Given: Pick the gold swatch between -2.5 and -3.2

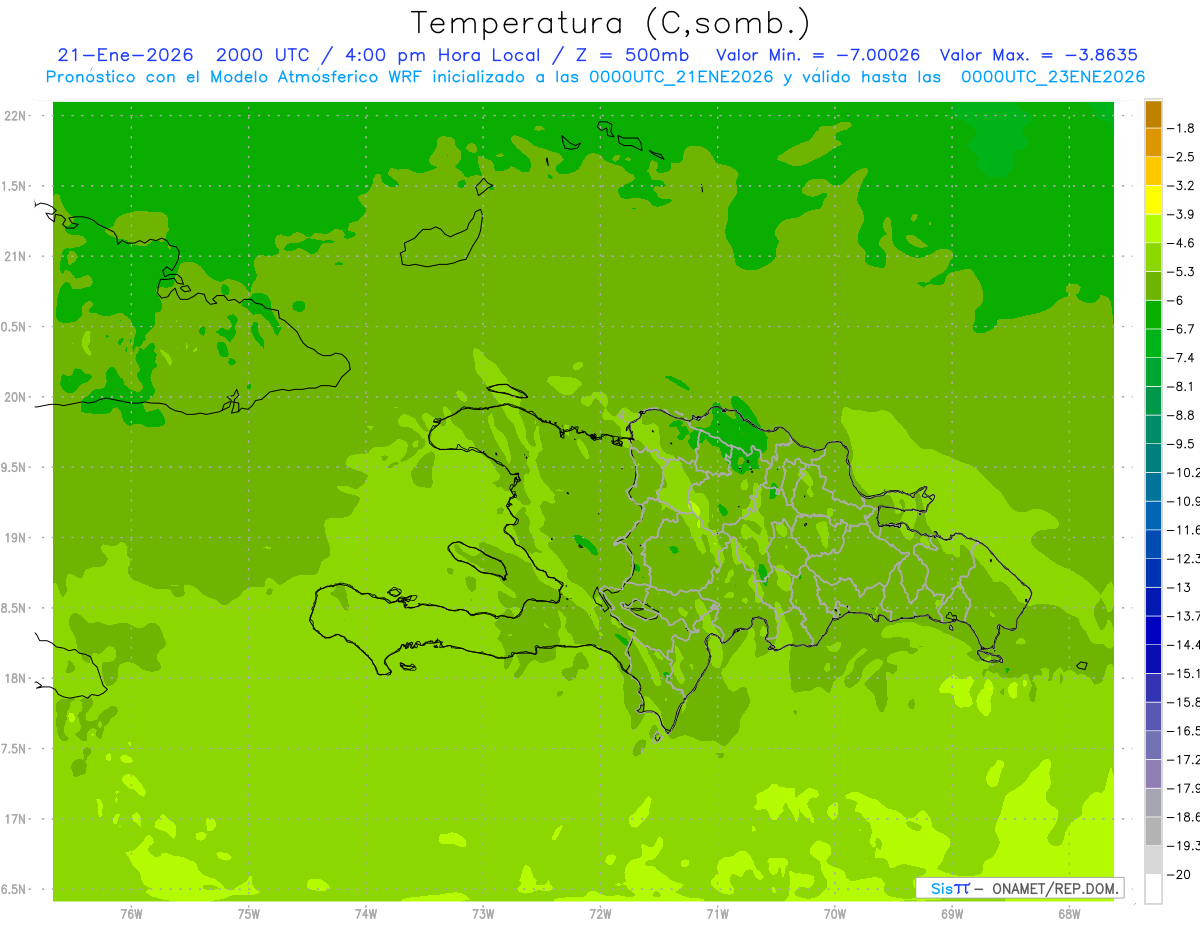Looking at the screenshot, I should [1153, 171].
